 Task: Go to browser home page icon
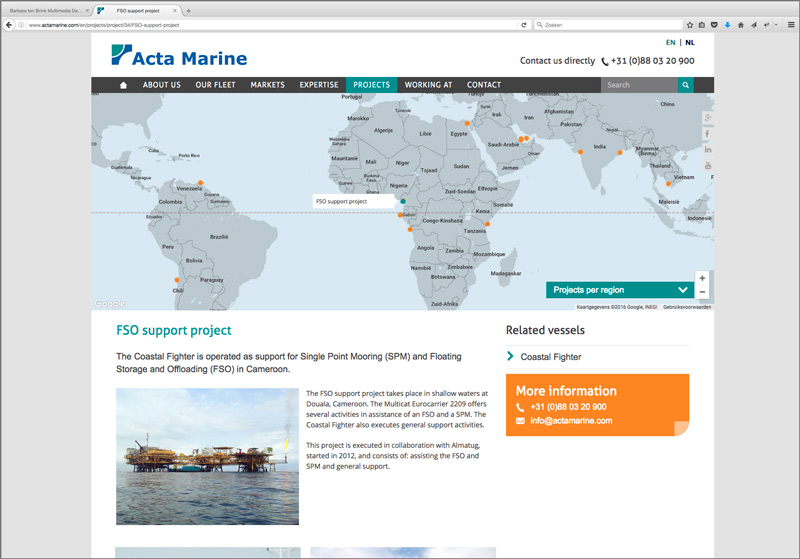(x=741, y=24)
